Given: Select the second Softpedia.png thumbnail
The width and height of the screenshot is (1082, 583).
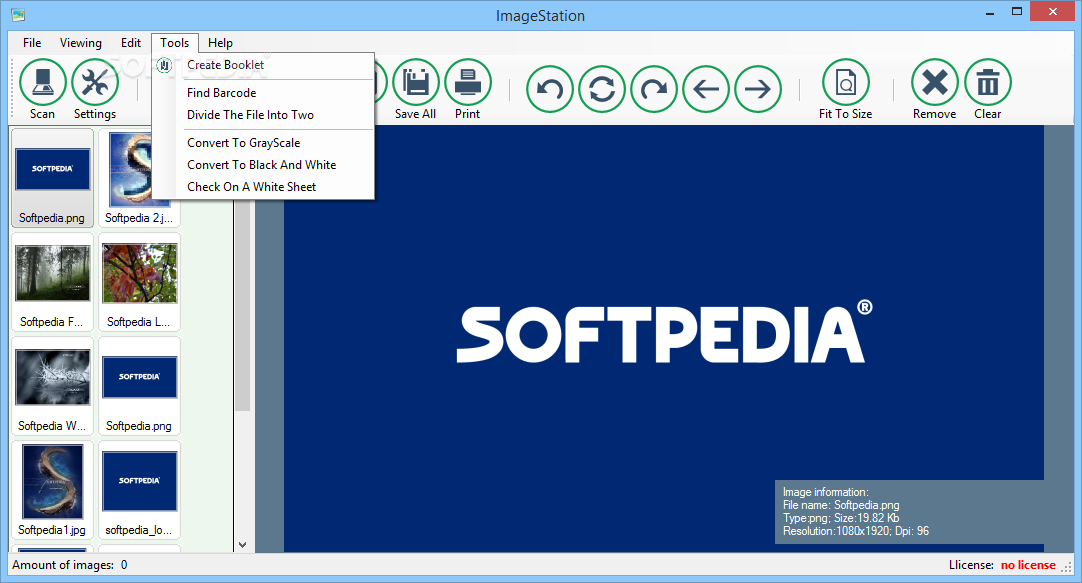Looking at the screenshot, I should click(139, 386).
